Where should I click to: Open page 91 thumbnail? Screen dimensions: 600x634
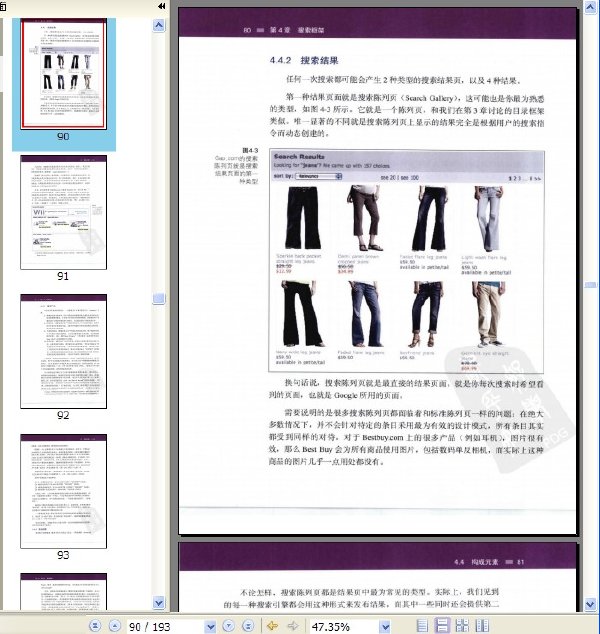(x=63, y=212)
